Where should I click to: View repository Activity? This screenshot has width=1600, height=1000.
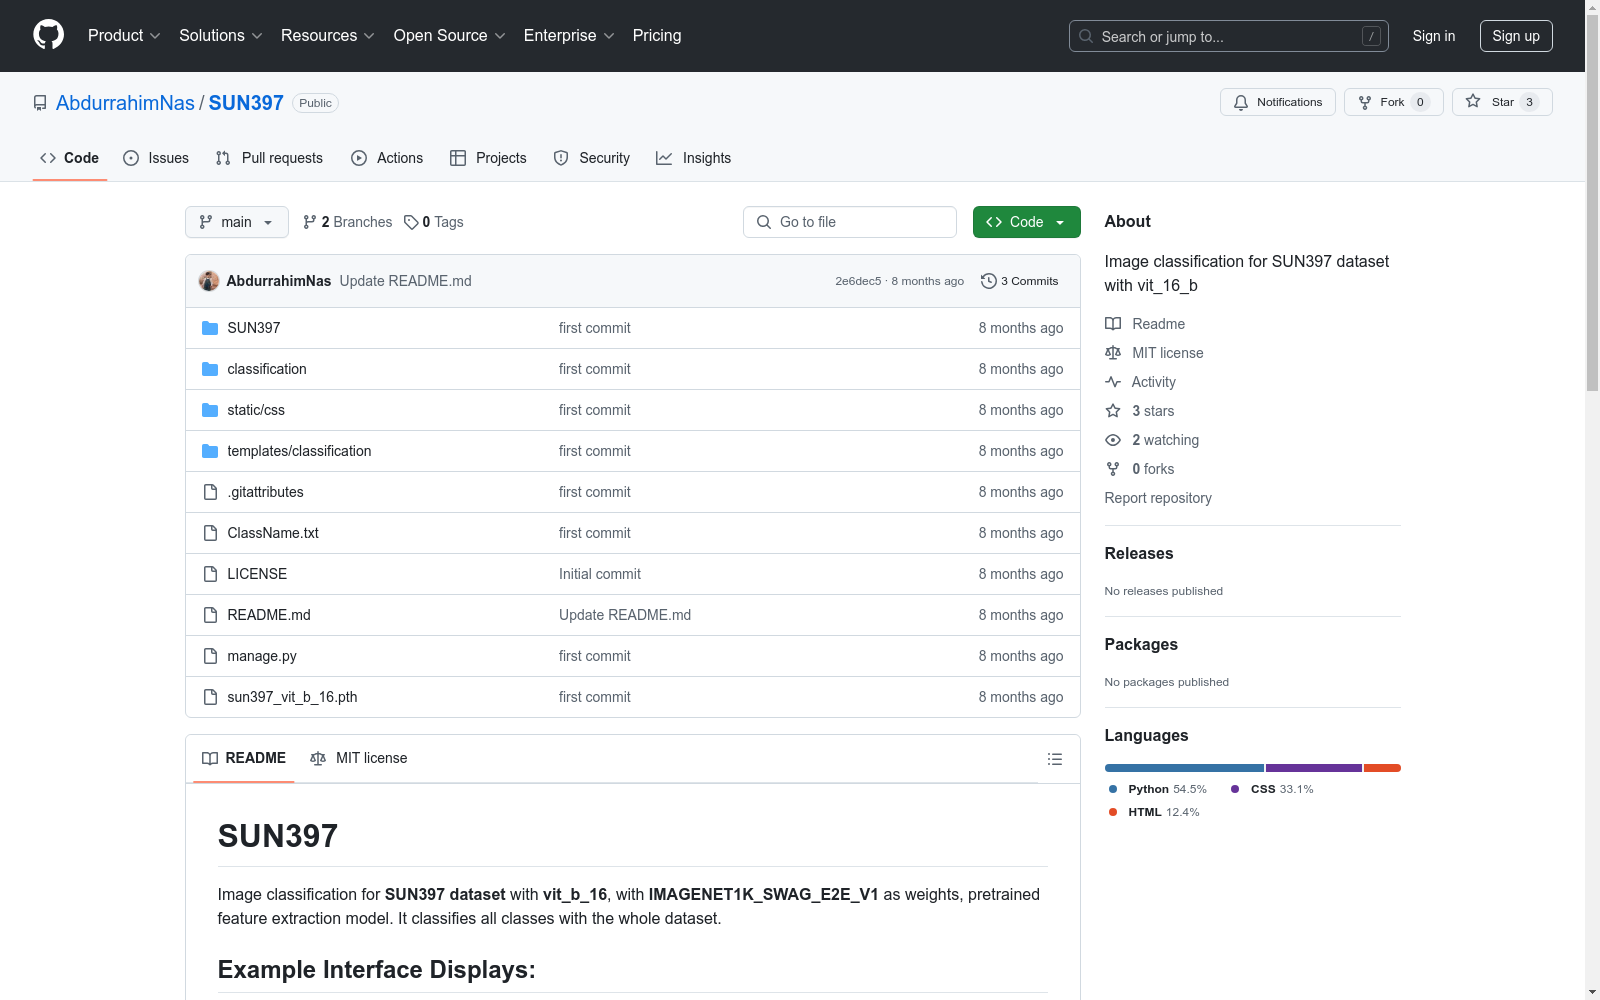coord(1140,382)
